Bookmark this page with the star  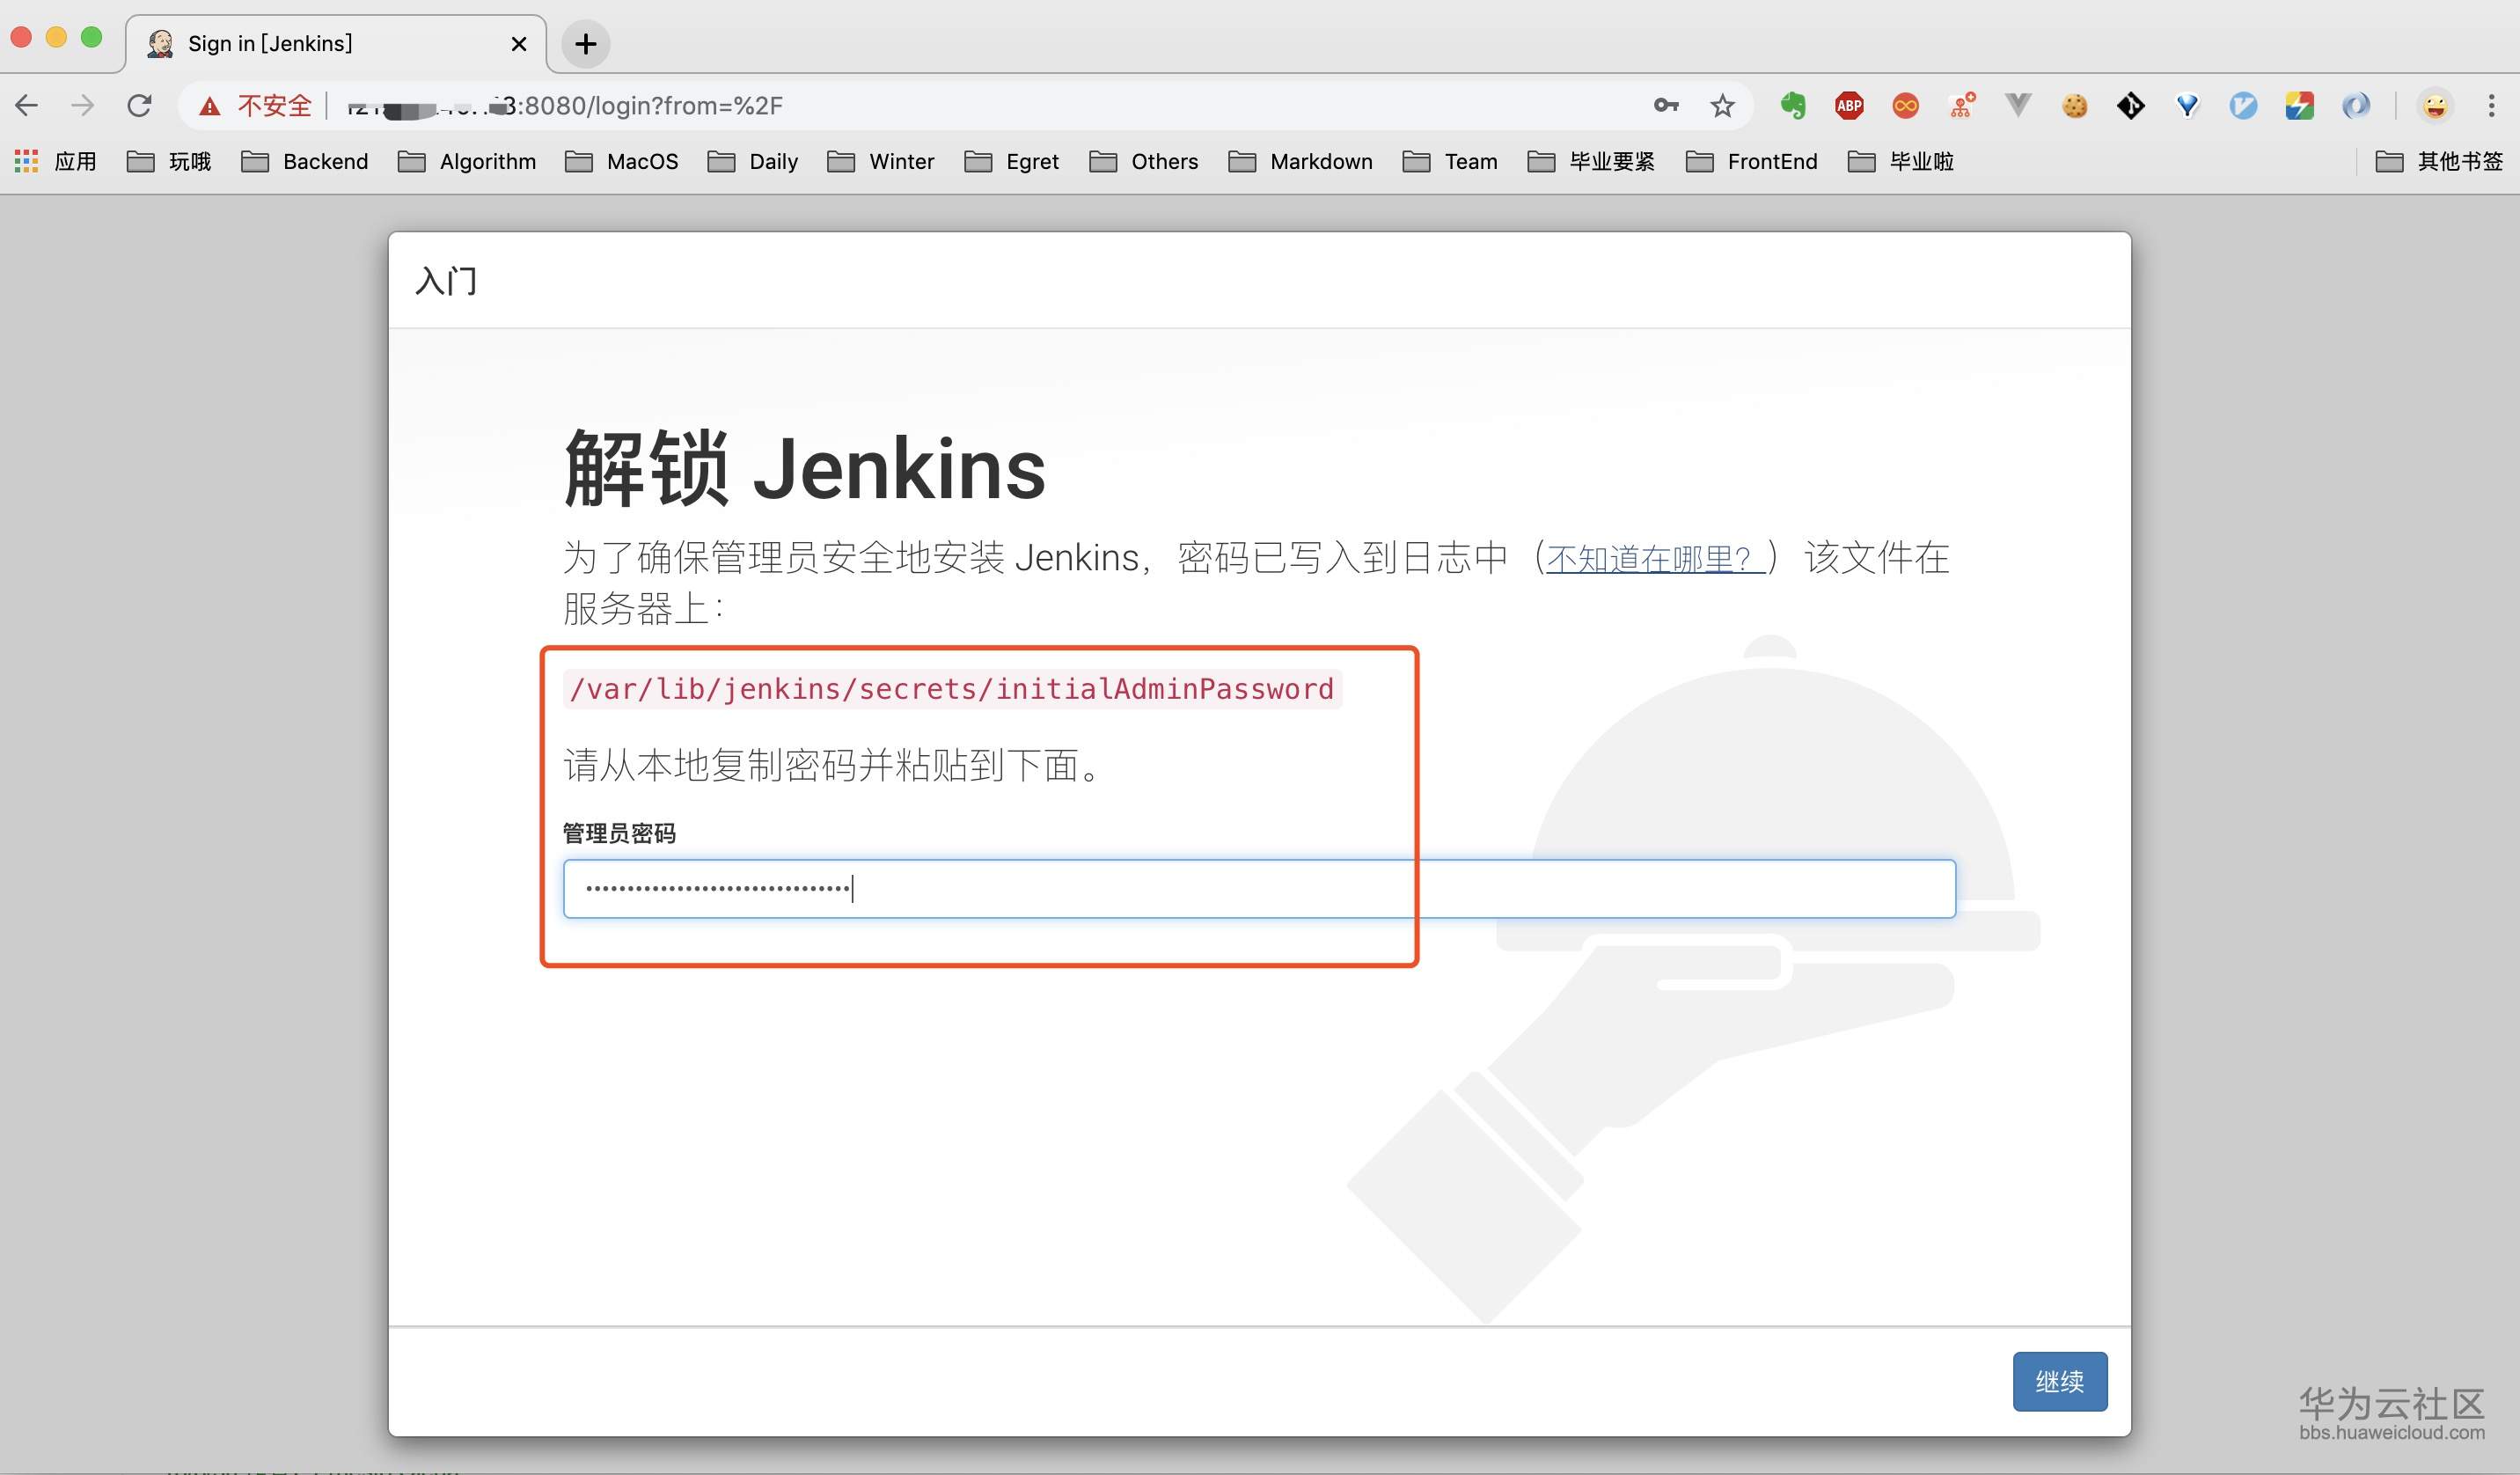point(1721,105)
